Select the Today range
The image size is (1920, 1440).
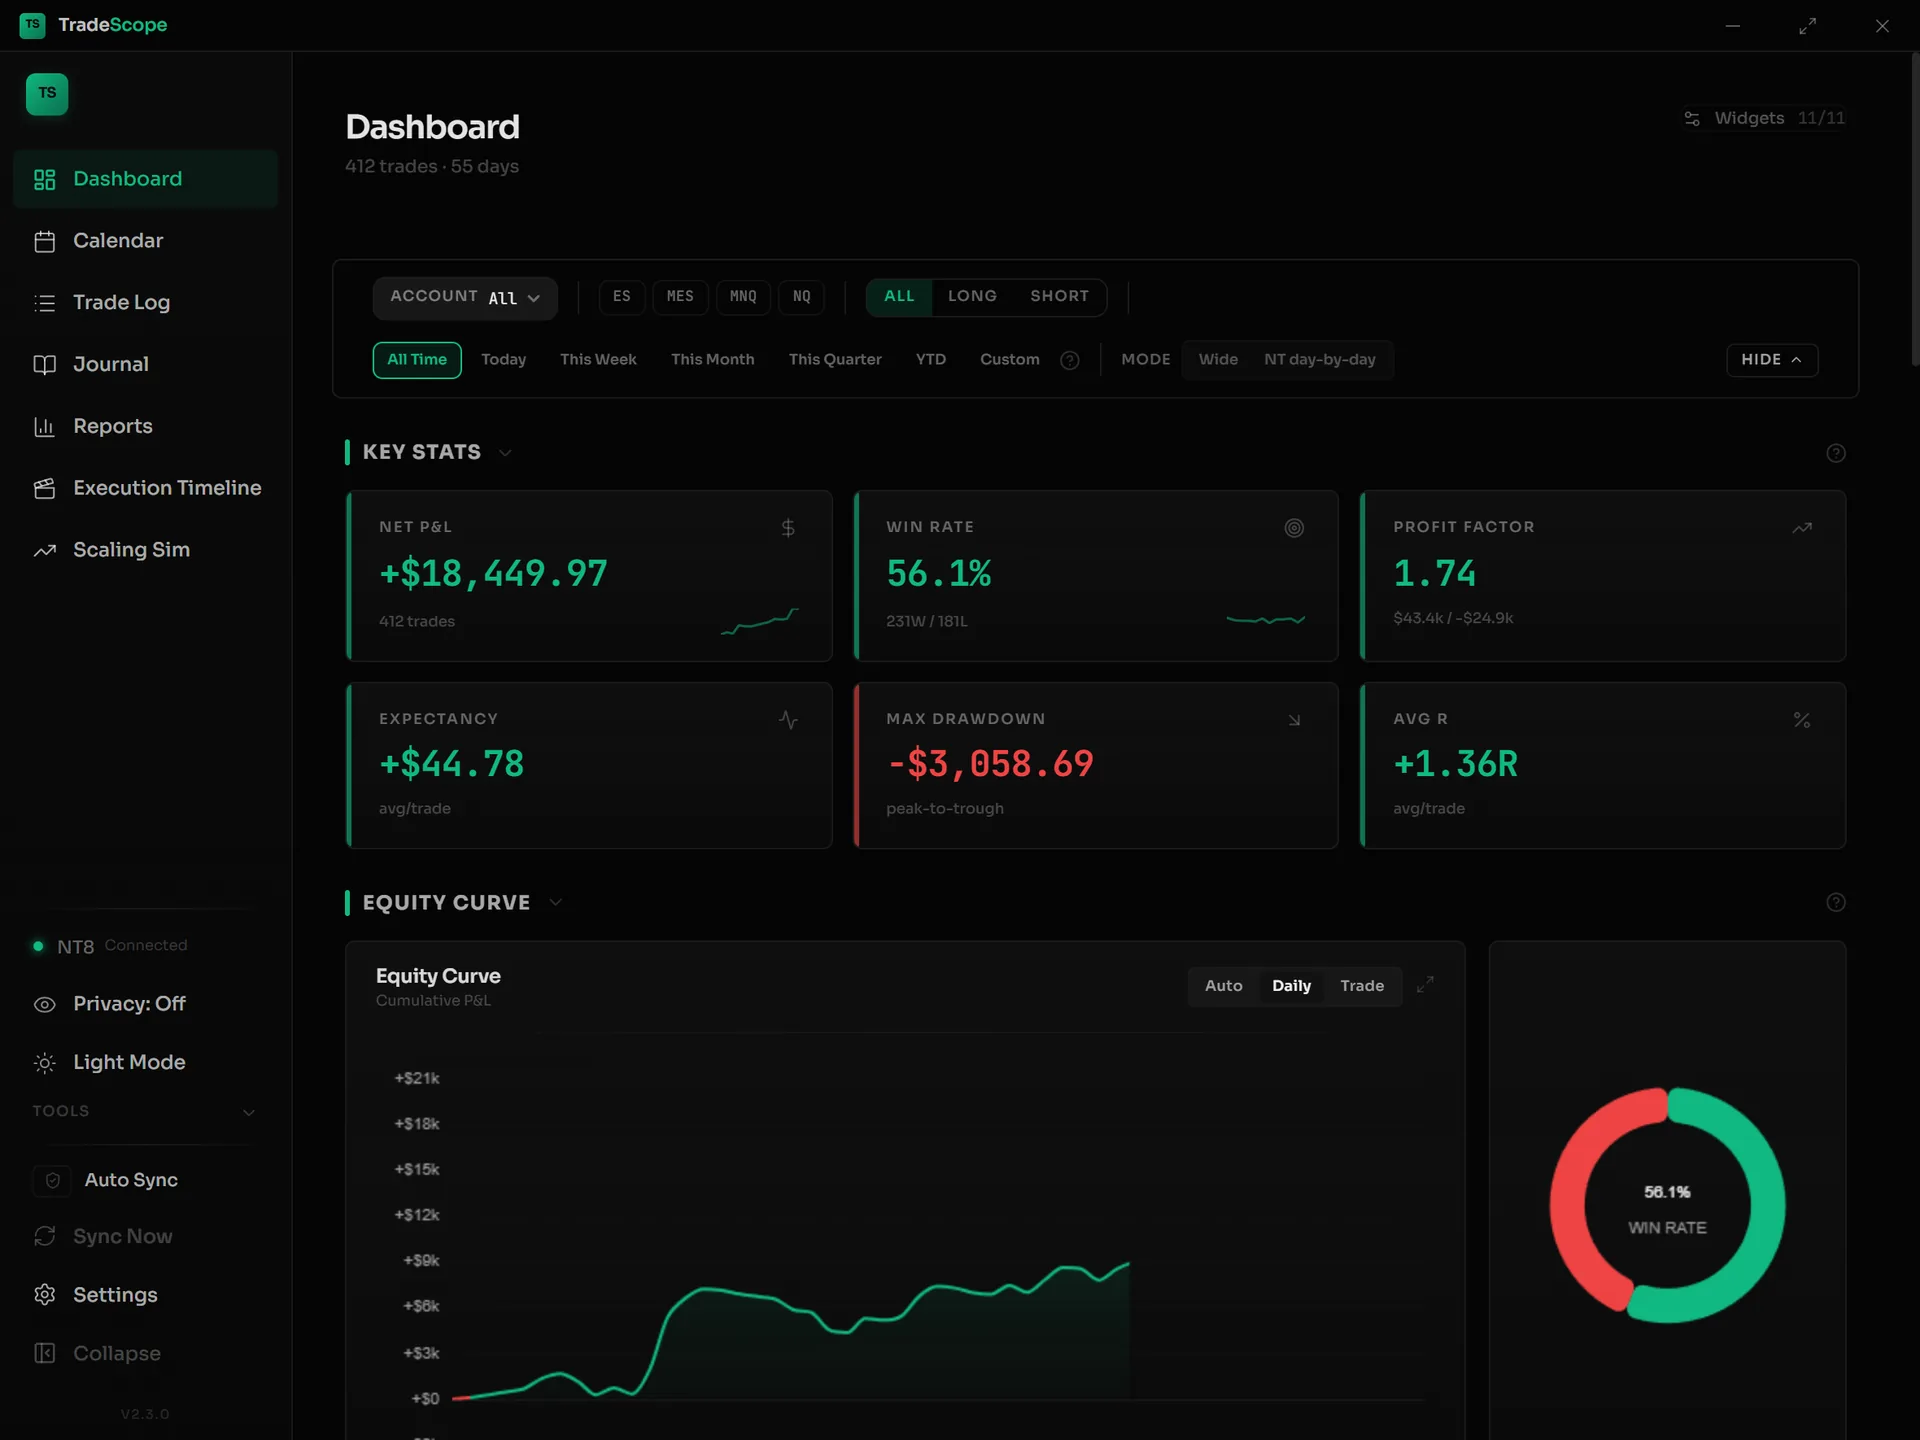pyautogui.click(x=503, y=360)
